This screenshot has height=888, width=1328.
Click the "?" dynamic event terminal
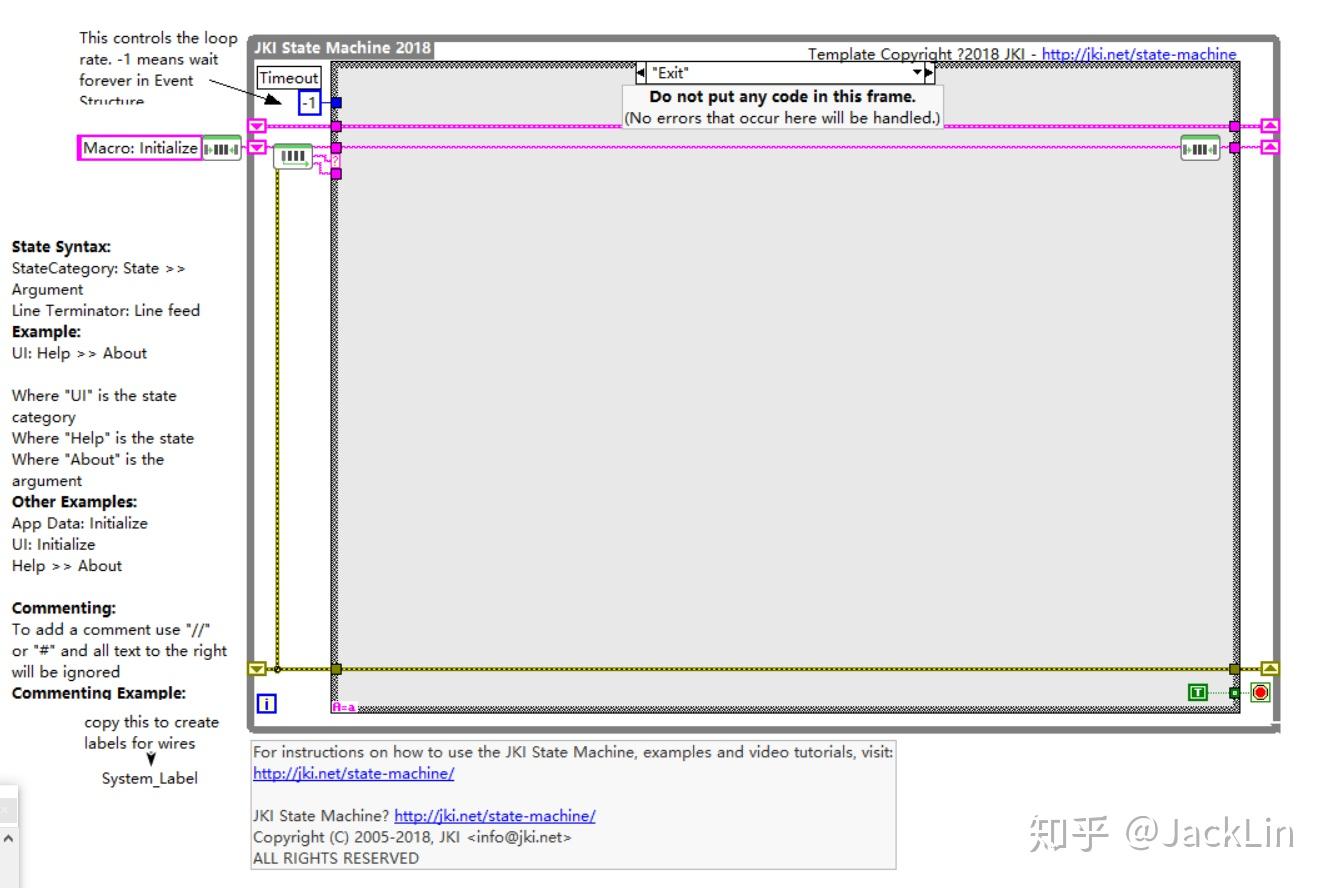point(336,160)
